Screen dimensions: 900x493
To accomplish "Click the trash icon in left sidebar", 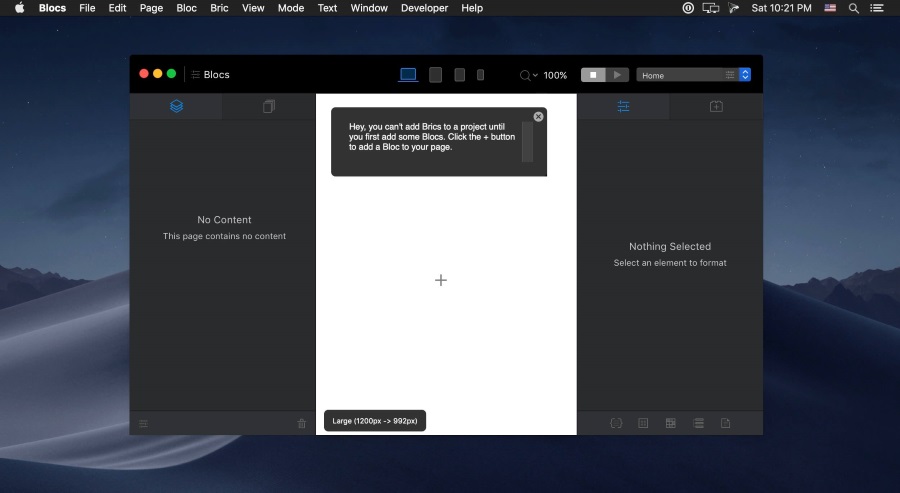I will click(302, 424).
